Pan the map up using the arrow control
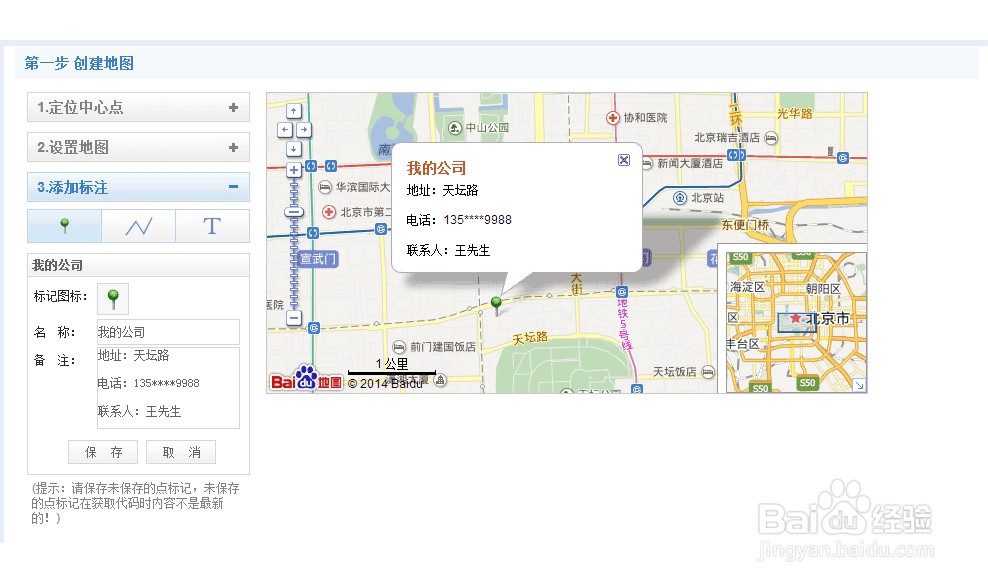Viewport: 988px width, 584px height. 293,109
